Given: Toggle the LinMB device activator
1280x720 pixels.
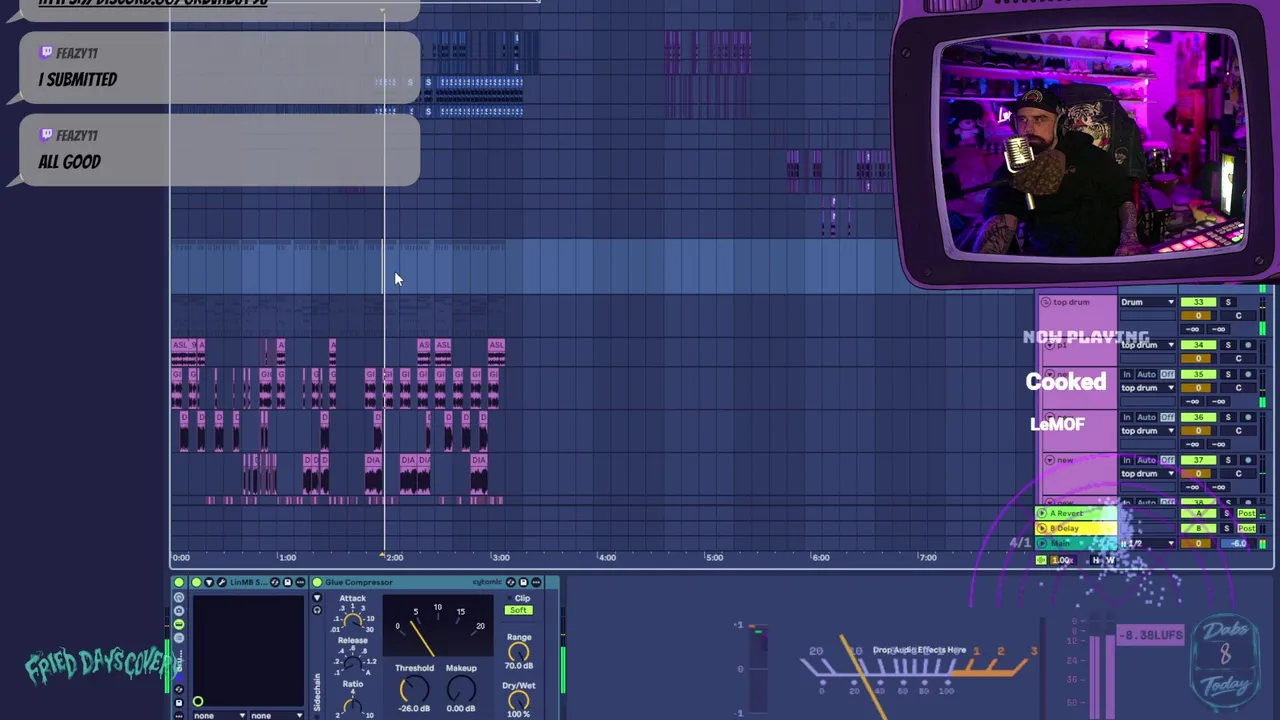Looking at the screenshot, I should pyautogui.click(x=197, y=582).
